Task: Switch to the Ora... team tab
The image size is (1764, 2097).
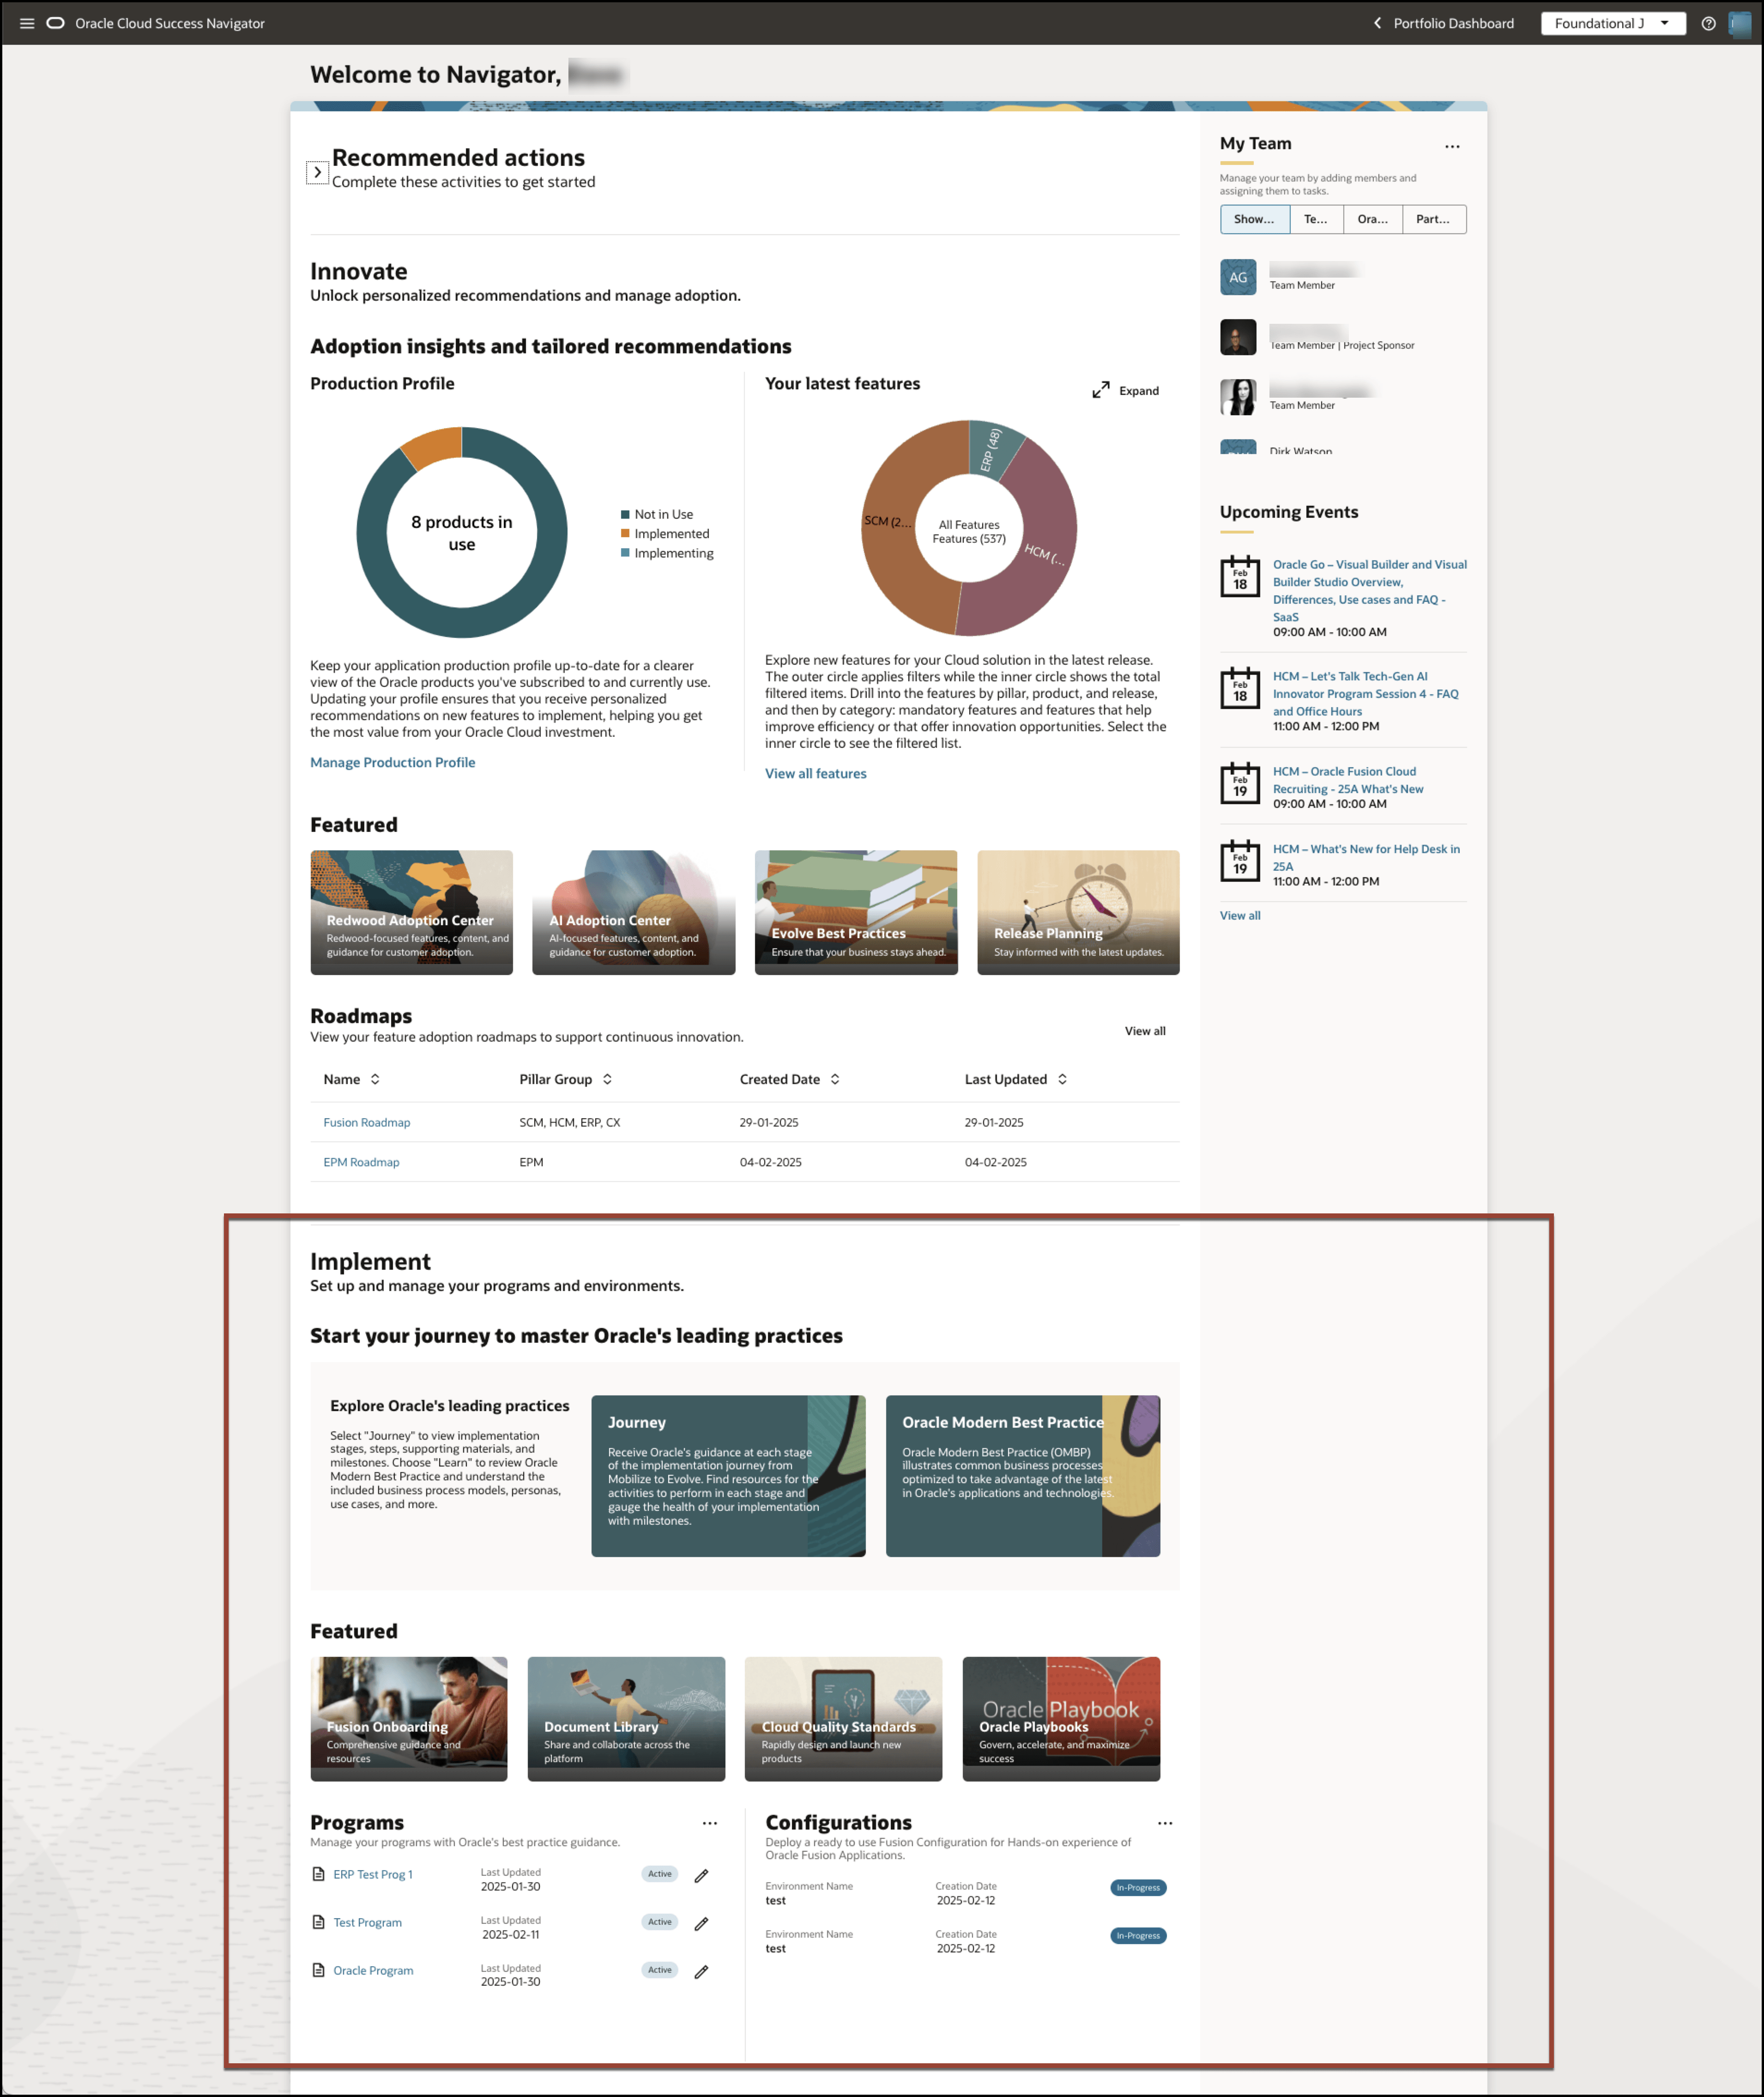Action: click(x=1372, y=219)
